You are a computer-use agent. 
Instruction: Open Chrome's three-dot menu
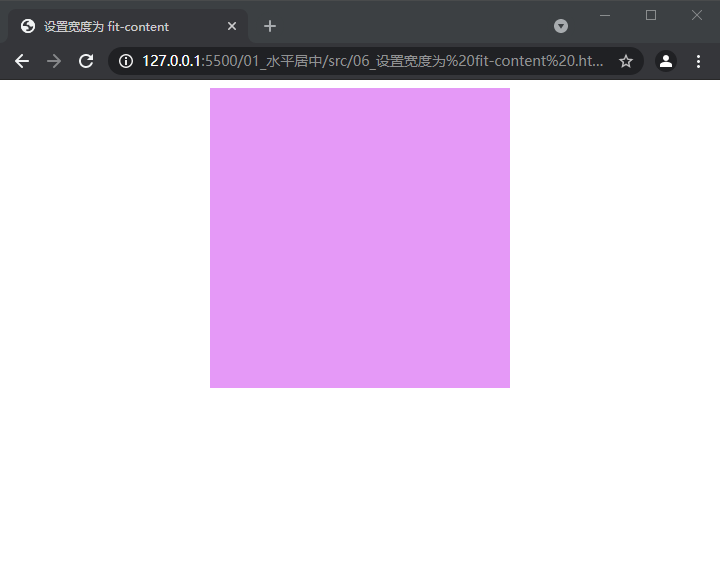tap(698, 61)
